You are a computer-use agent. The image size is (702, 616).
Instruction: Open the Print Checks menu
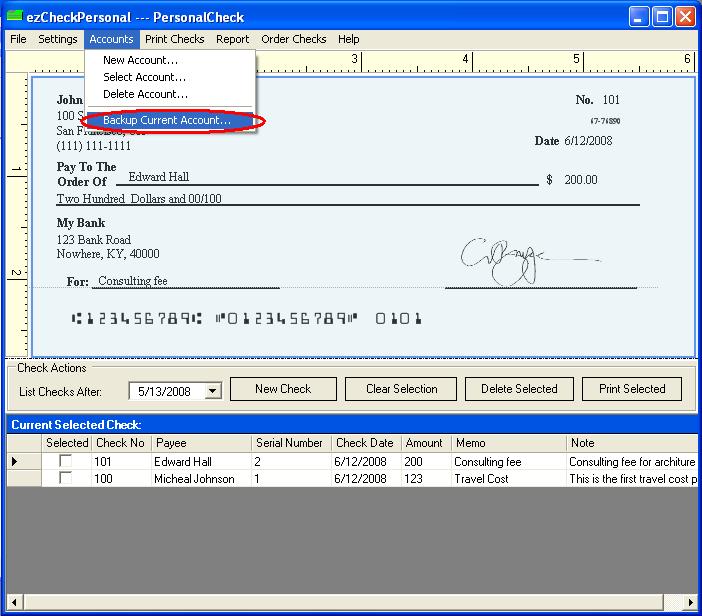click(174, 39)
